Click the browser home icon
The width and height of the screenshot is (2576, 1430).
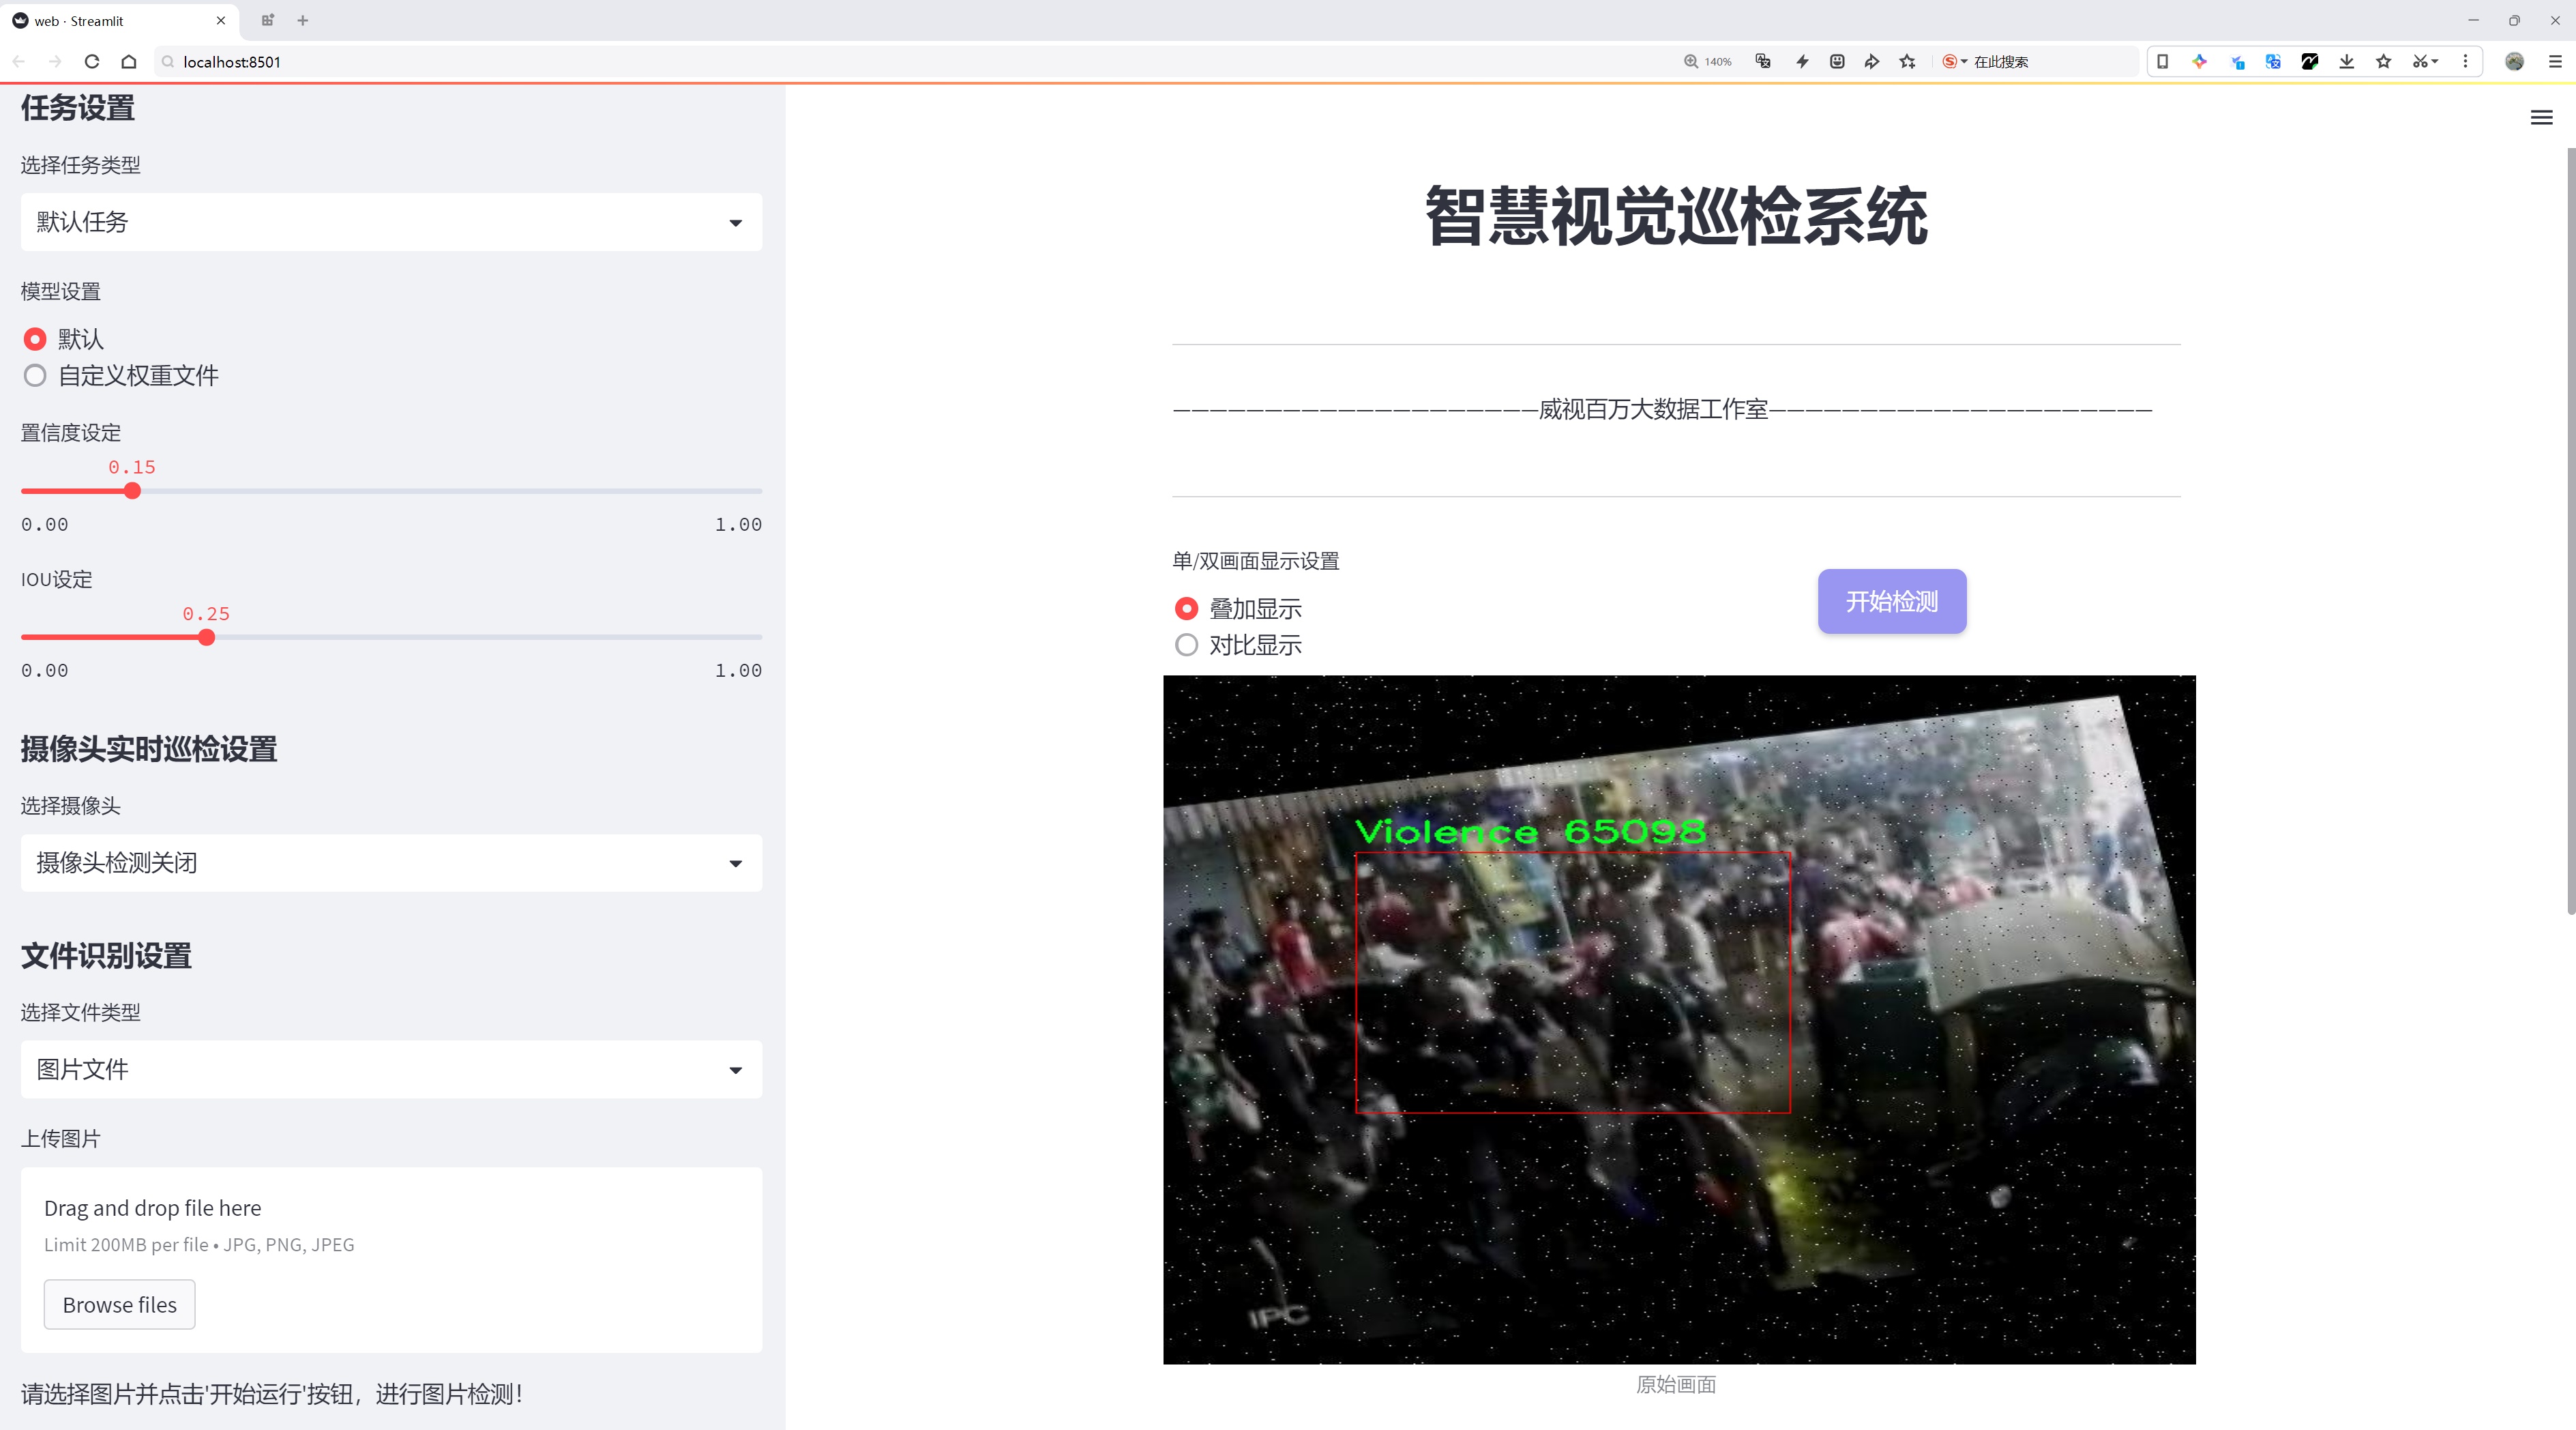click(129, 62)
